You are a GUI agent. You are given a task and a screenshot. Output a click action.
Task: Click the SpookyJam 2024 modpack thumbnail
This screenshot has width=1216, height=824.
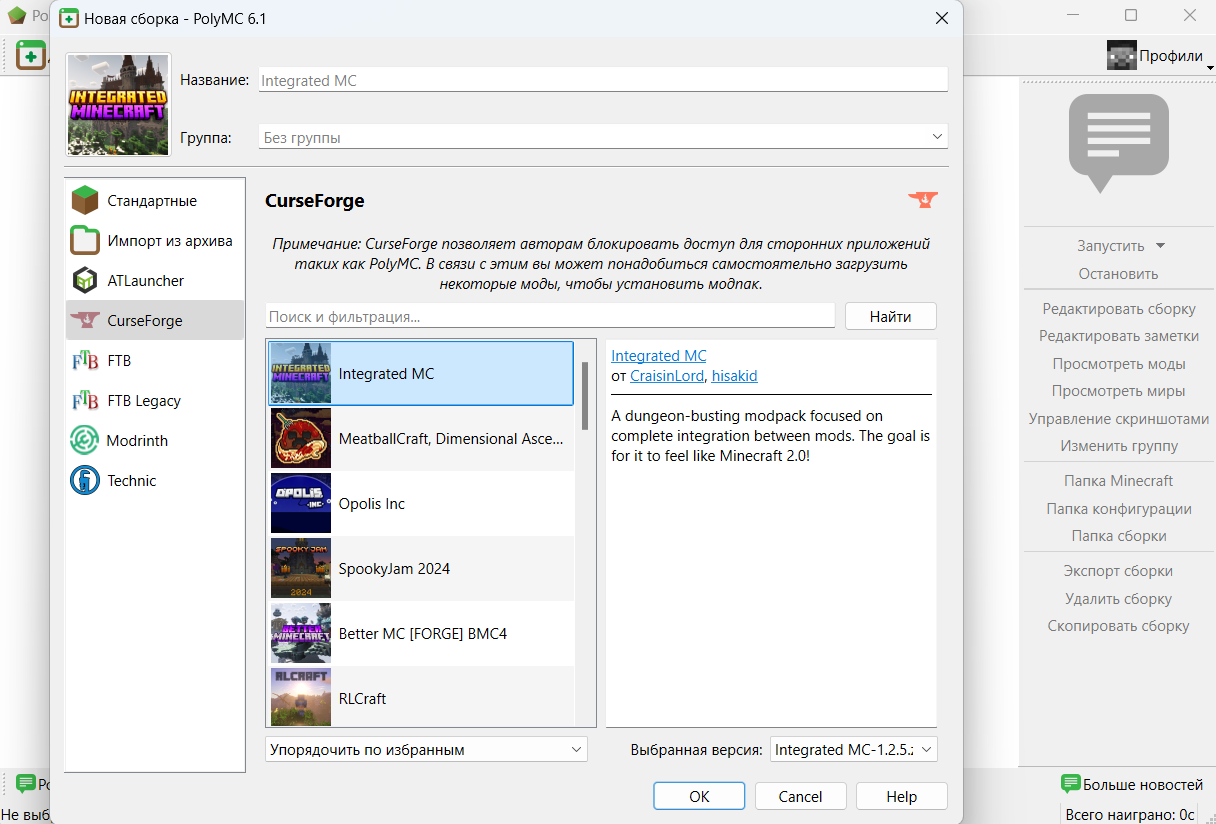point(301,568)
